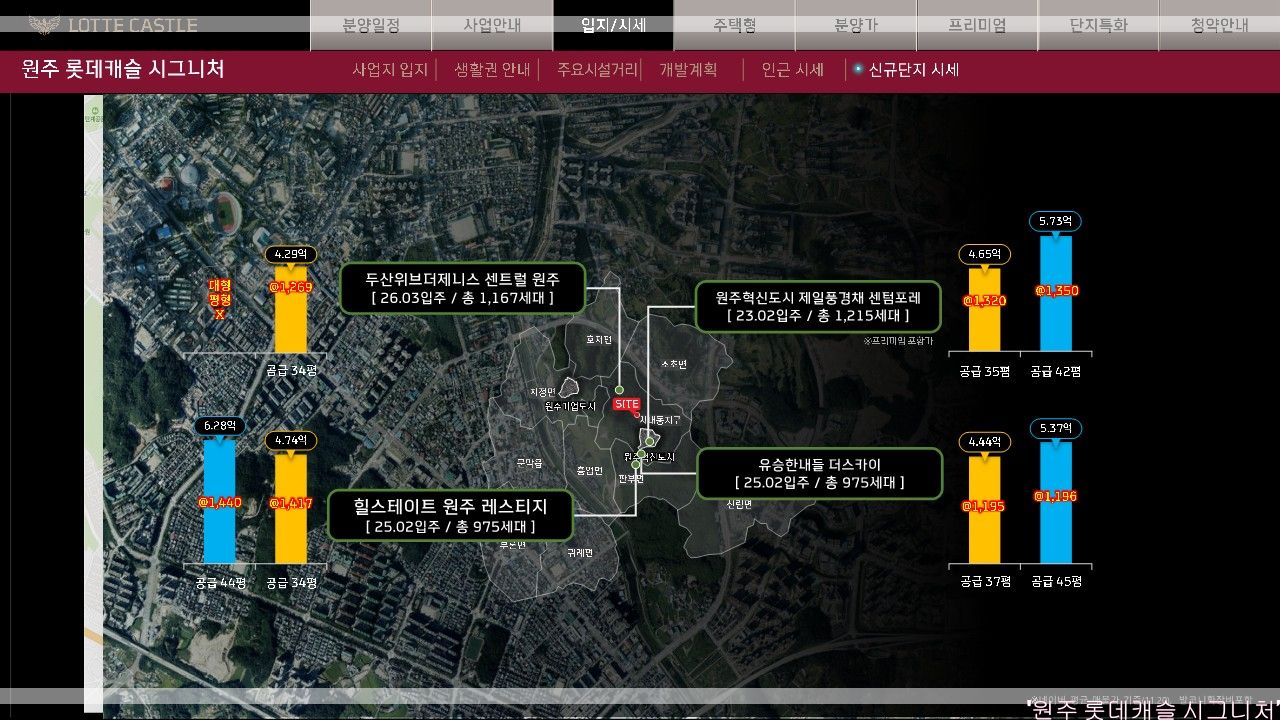The image size is (1280, 720).
Task: Open the 주택형 tab
Action: coord(734,25)
